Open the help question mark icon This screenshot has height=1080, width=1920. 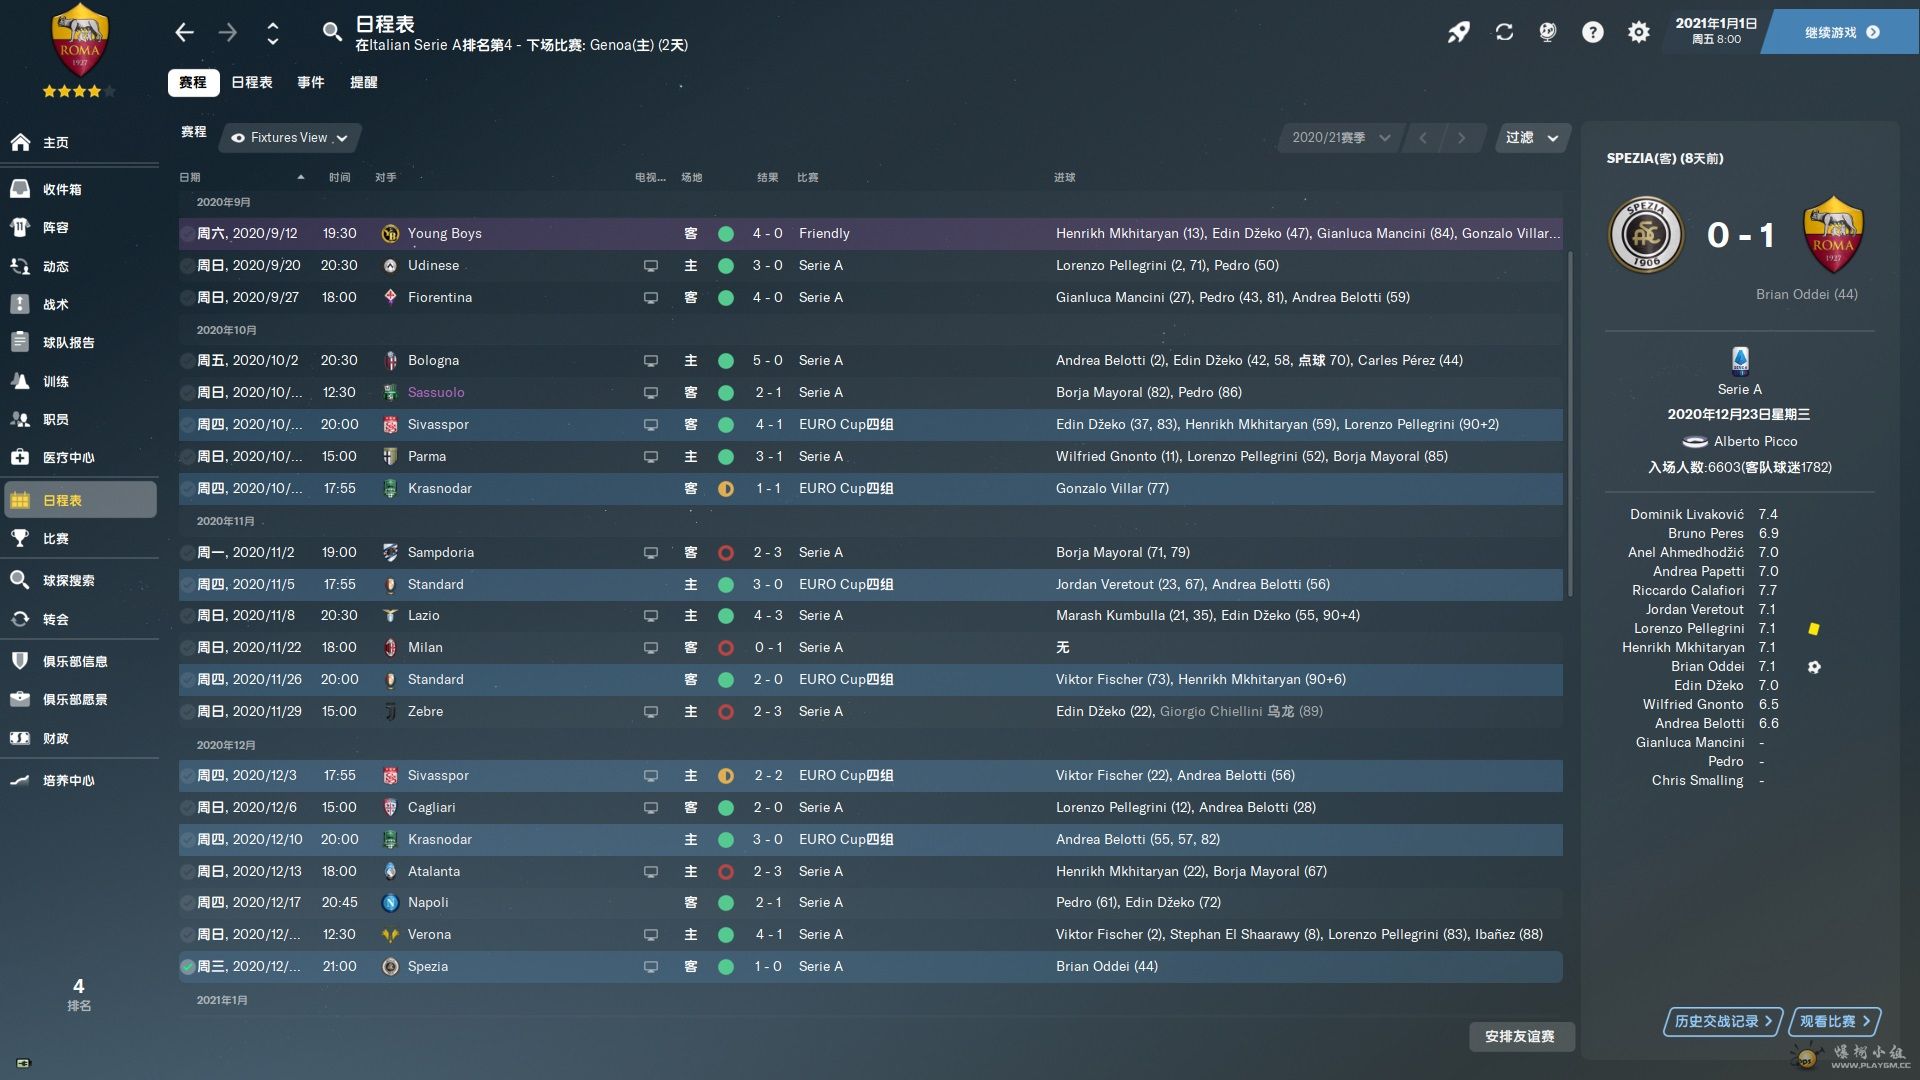point(1593,32)
